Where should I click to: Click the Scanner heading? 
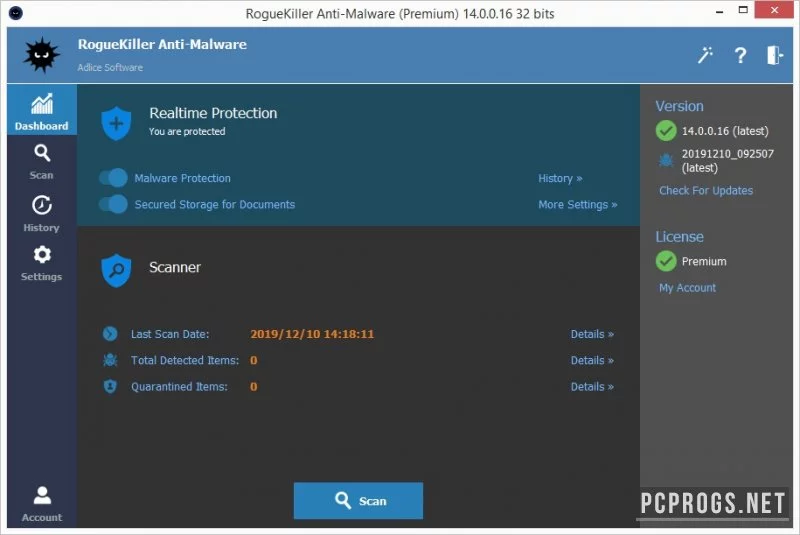click(175, 267)
